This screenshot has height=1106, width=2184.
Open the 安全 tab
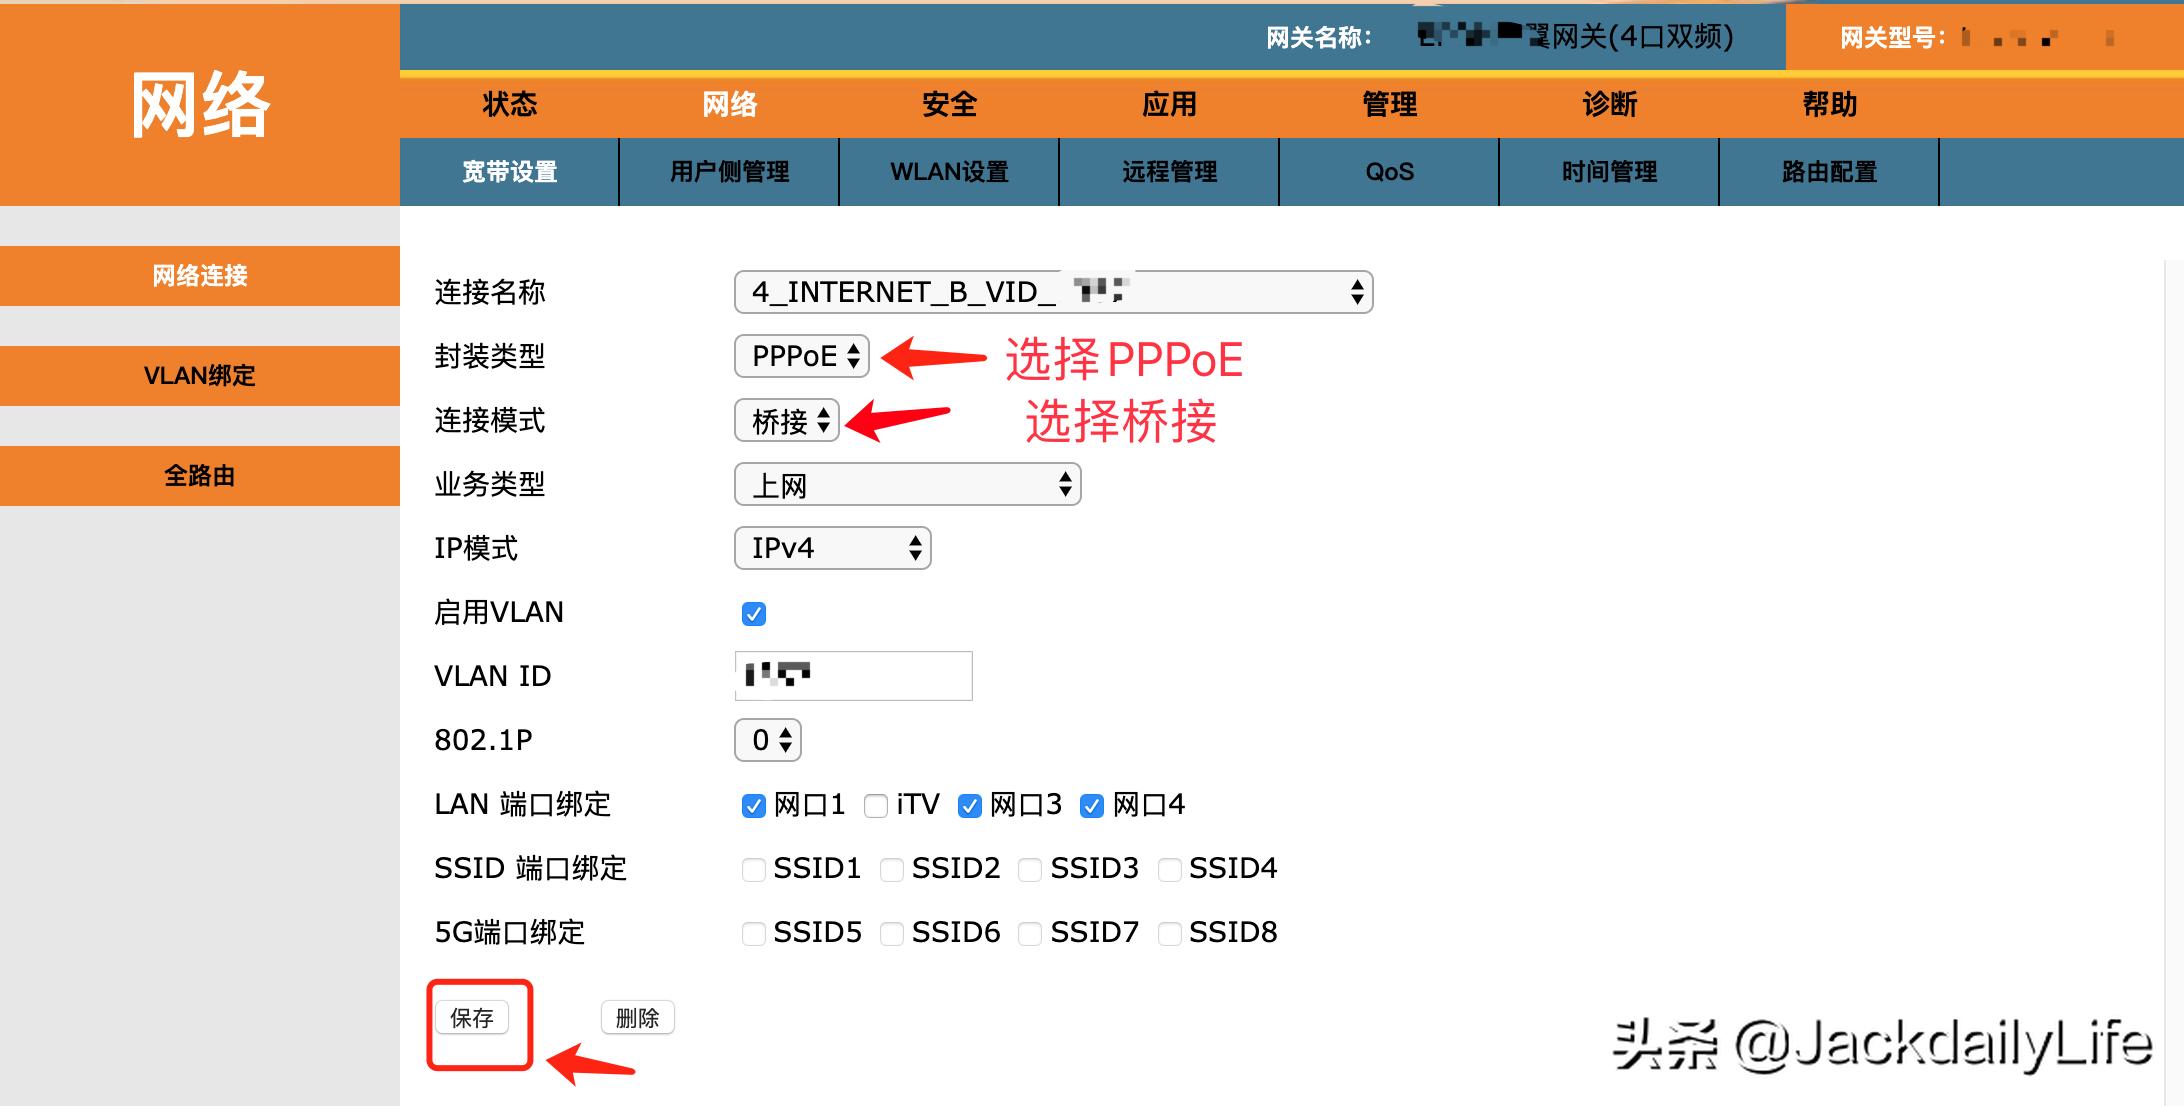(x=948, y=103)
